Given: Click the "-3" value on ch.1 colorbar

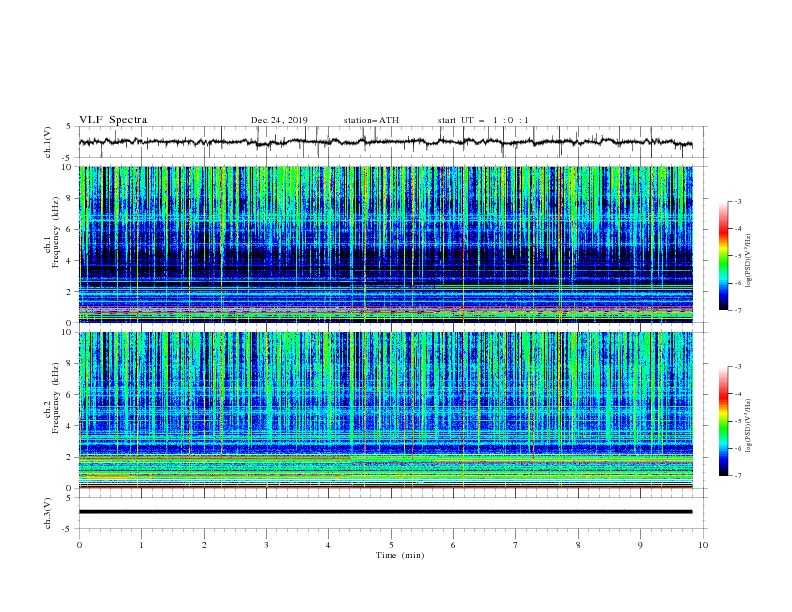Looking at the screenshot, I should coord(737,201).
